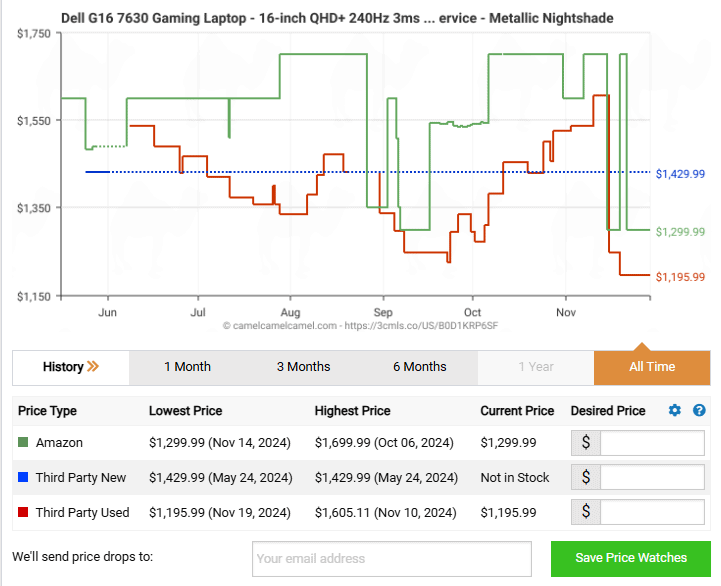Select the All Time history tab

pos(652,367)
